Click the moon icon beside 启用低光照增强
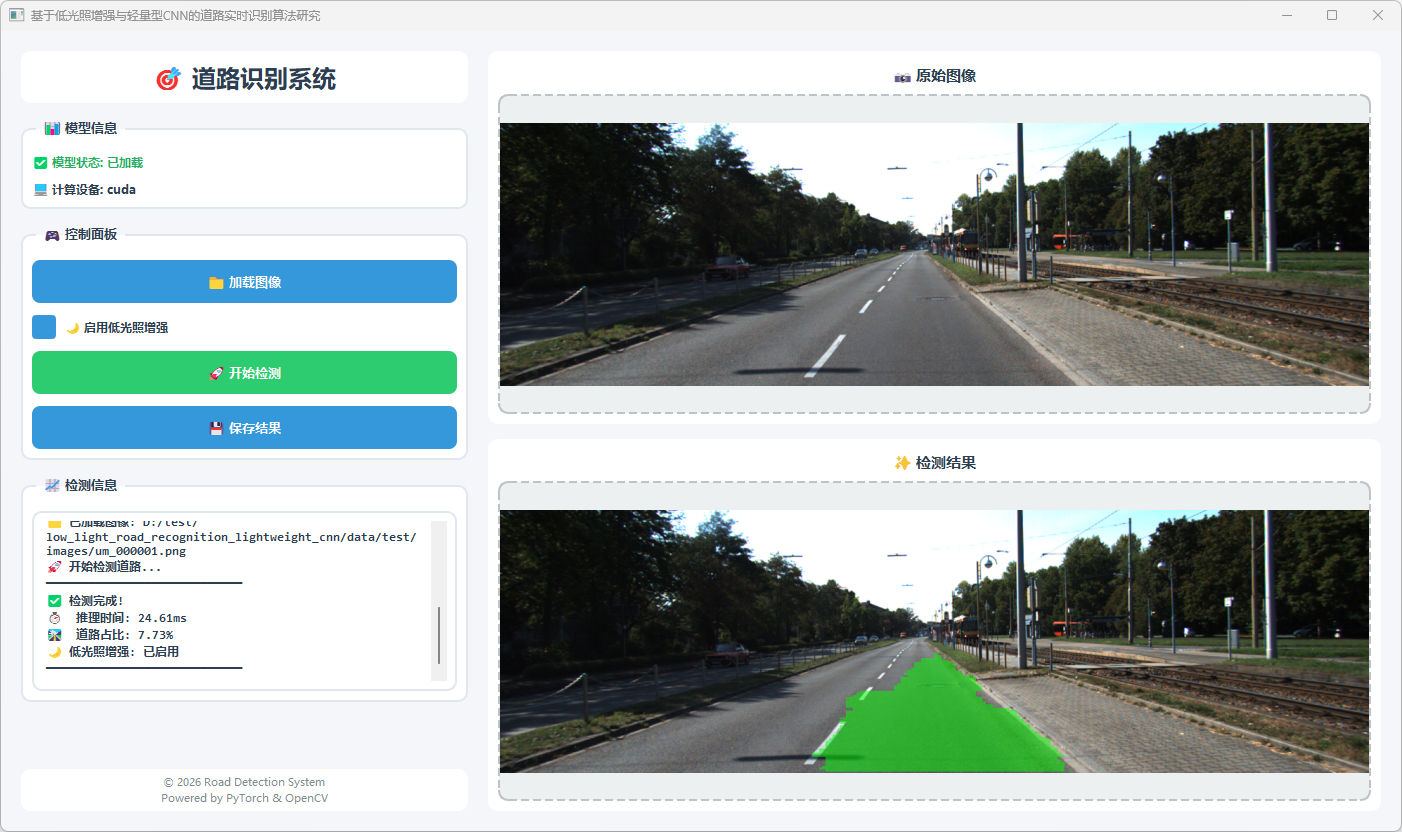The width and height of the screenshot is (1402, 832). [73, 328]
